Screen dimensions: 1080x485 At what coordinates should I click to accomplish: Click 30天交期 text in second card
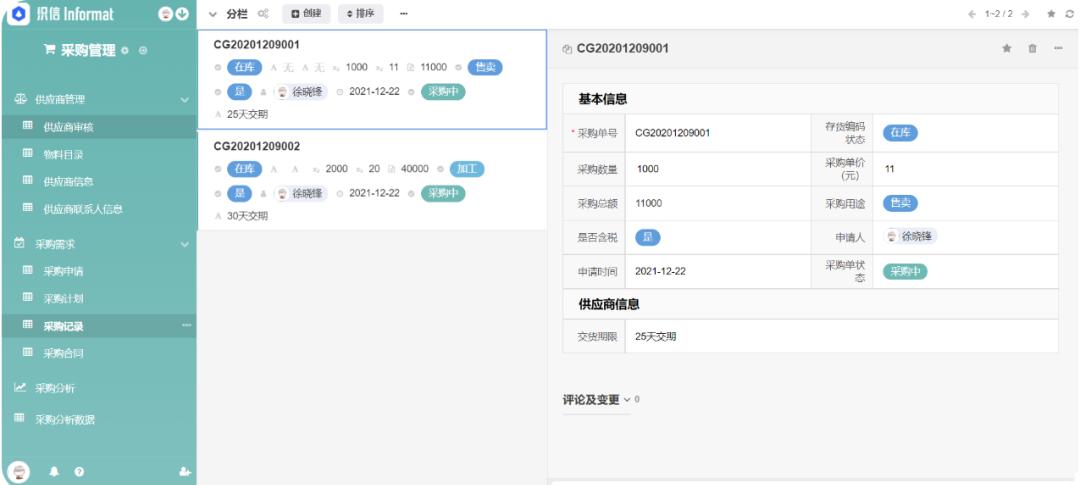click(247, 216)
